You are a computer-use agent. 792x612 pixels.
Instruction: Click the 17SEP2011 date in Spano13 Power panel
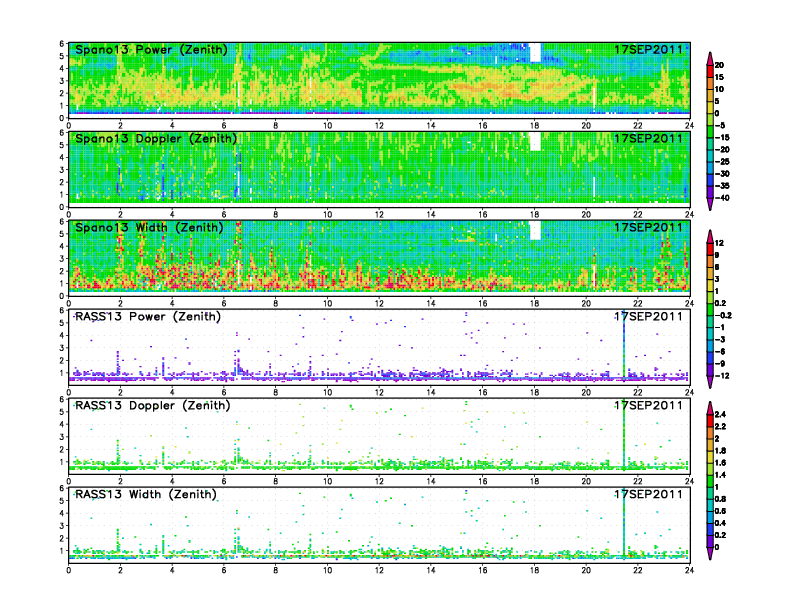tap(649, 49)
